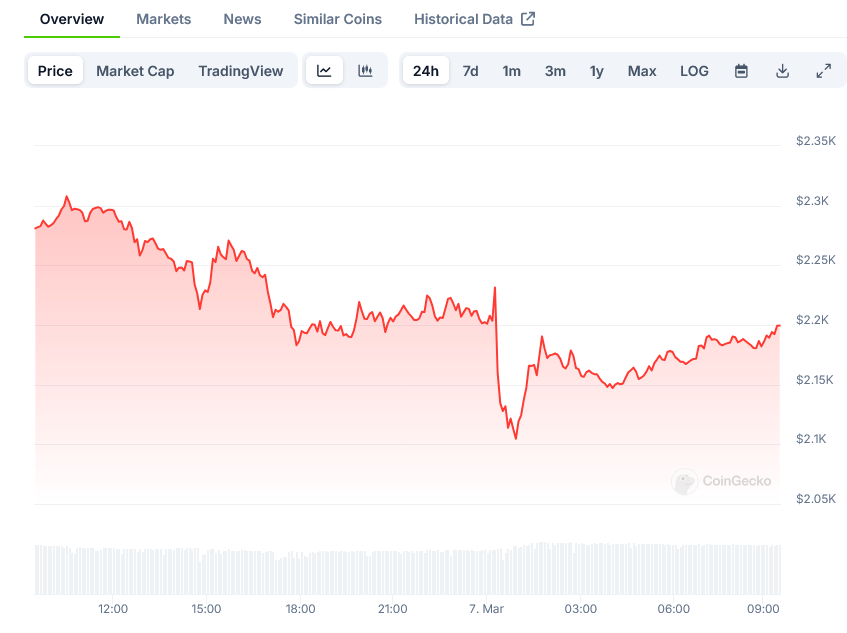Screen dimensions: 847x633
Task: Switch chart to TradingView mode
Action: pos(240,71)
